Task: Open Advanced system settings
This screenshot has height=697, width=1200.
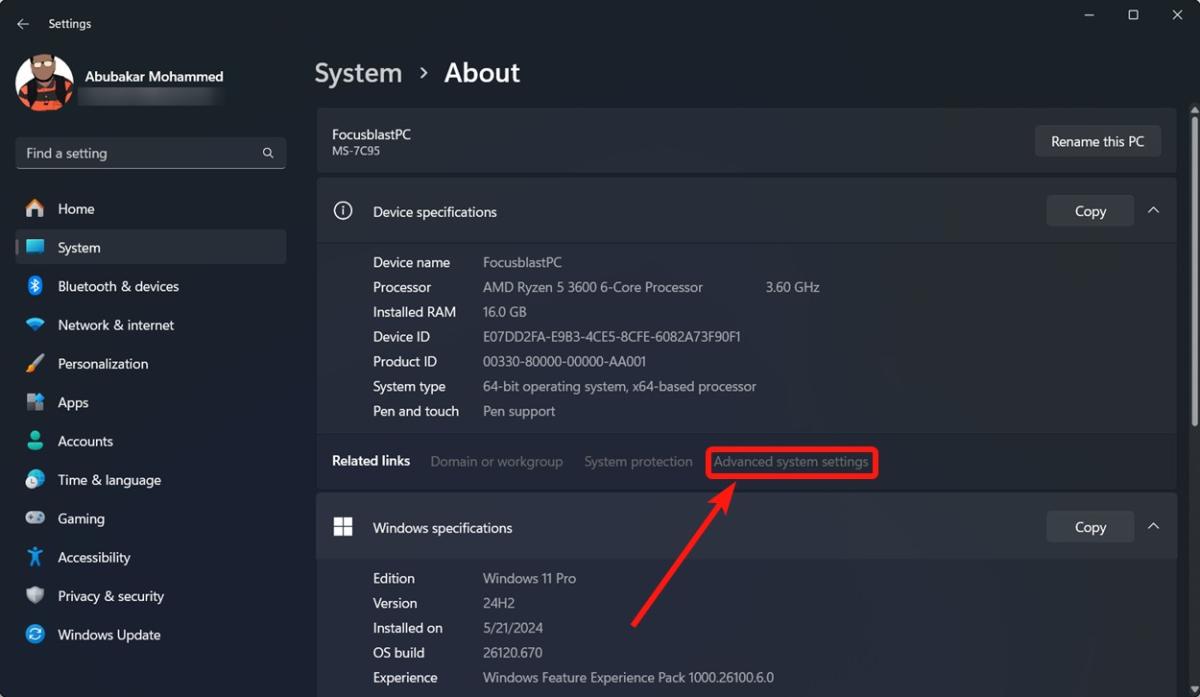Action: (791, 462)
